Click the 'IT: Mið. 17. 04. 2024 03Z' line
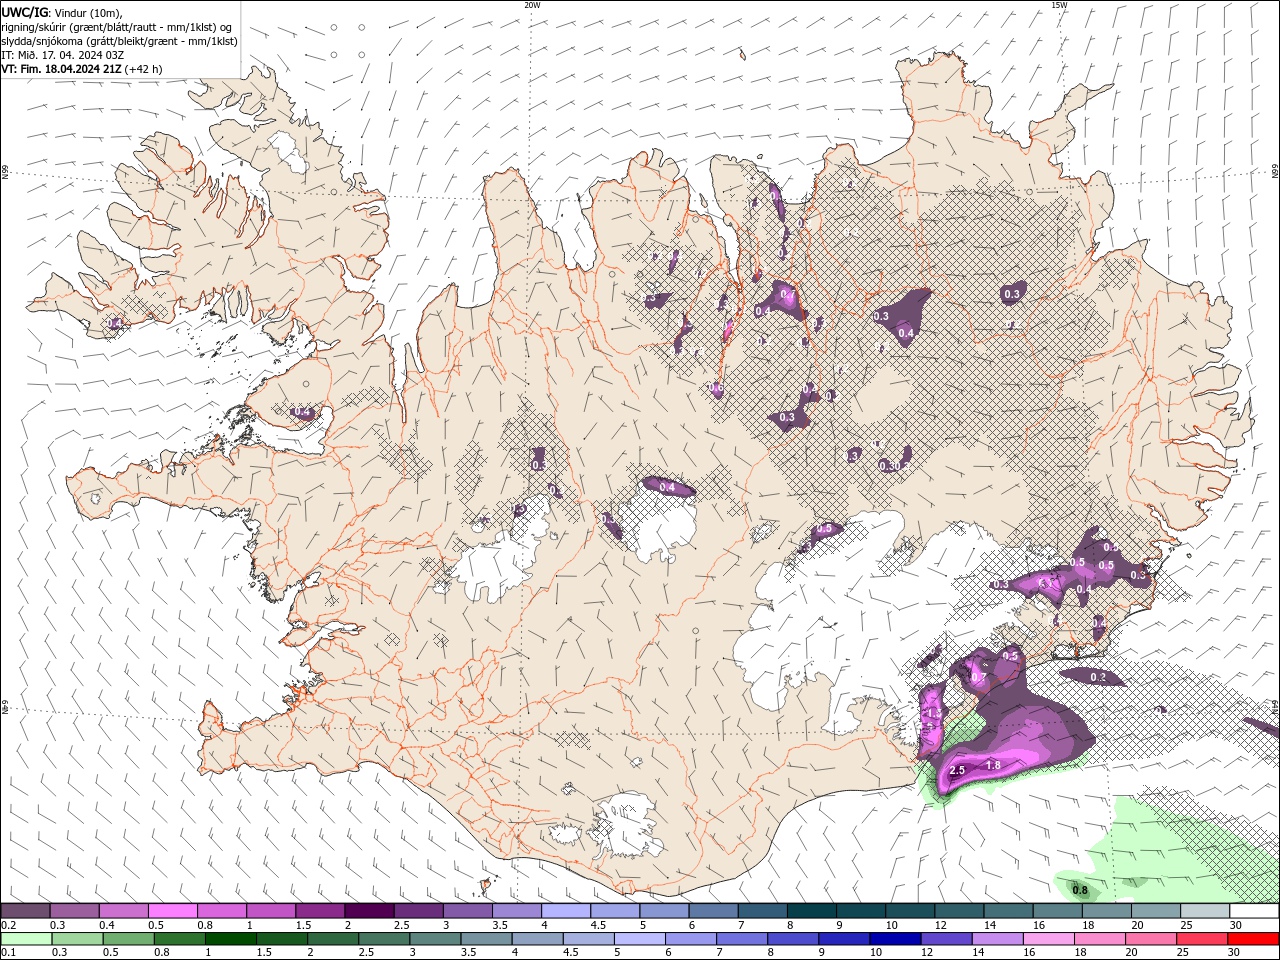This screenshot has width=1280, height=960. click(62, 55)
